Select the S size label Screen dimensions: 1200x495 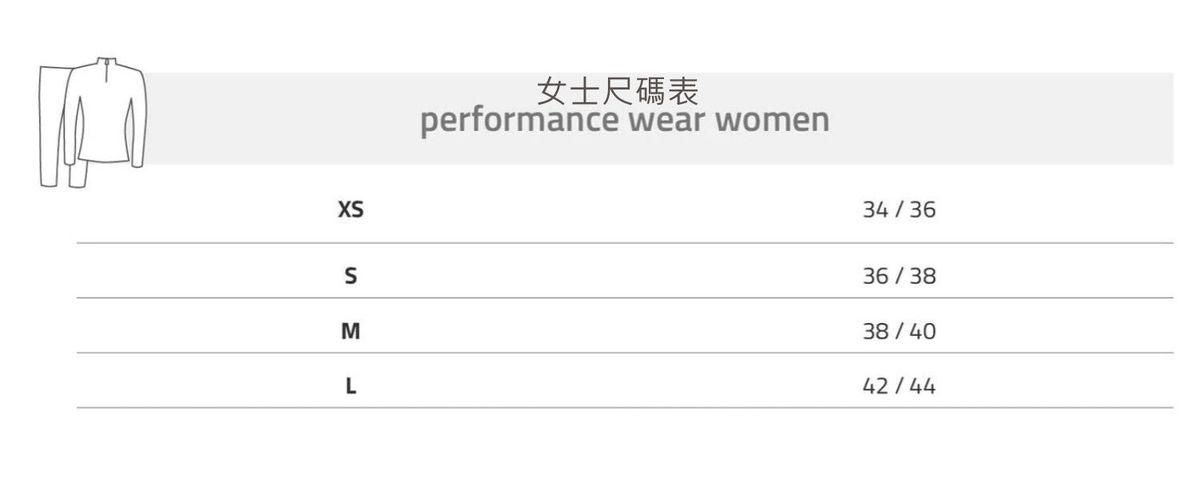pyautogui.click(x=351, y=276)
